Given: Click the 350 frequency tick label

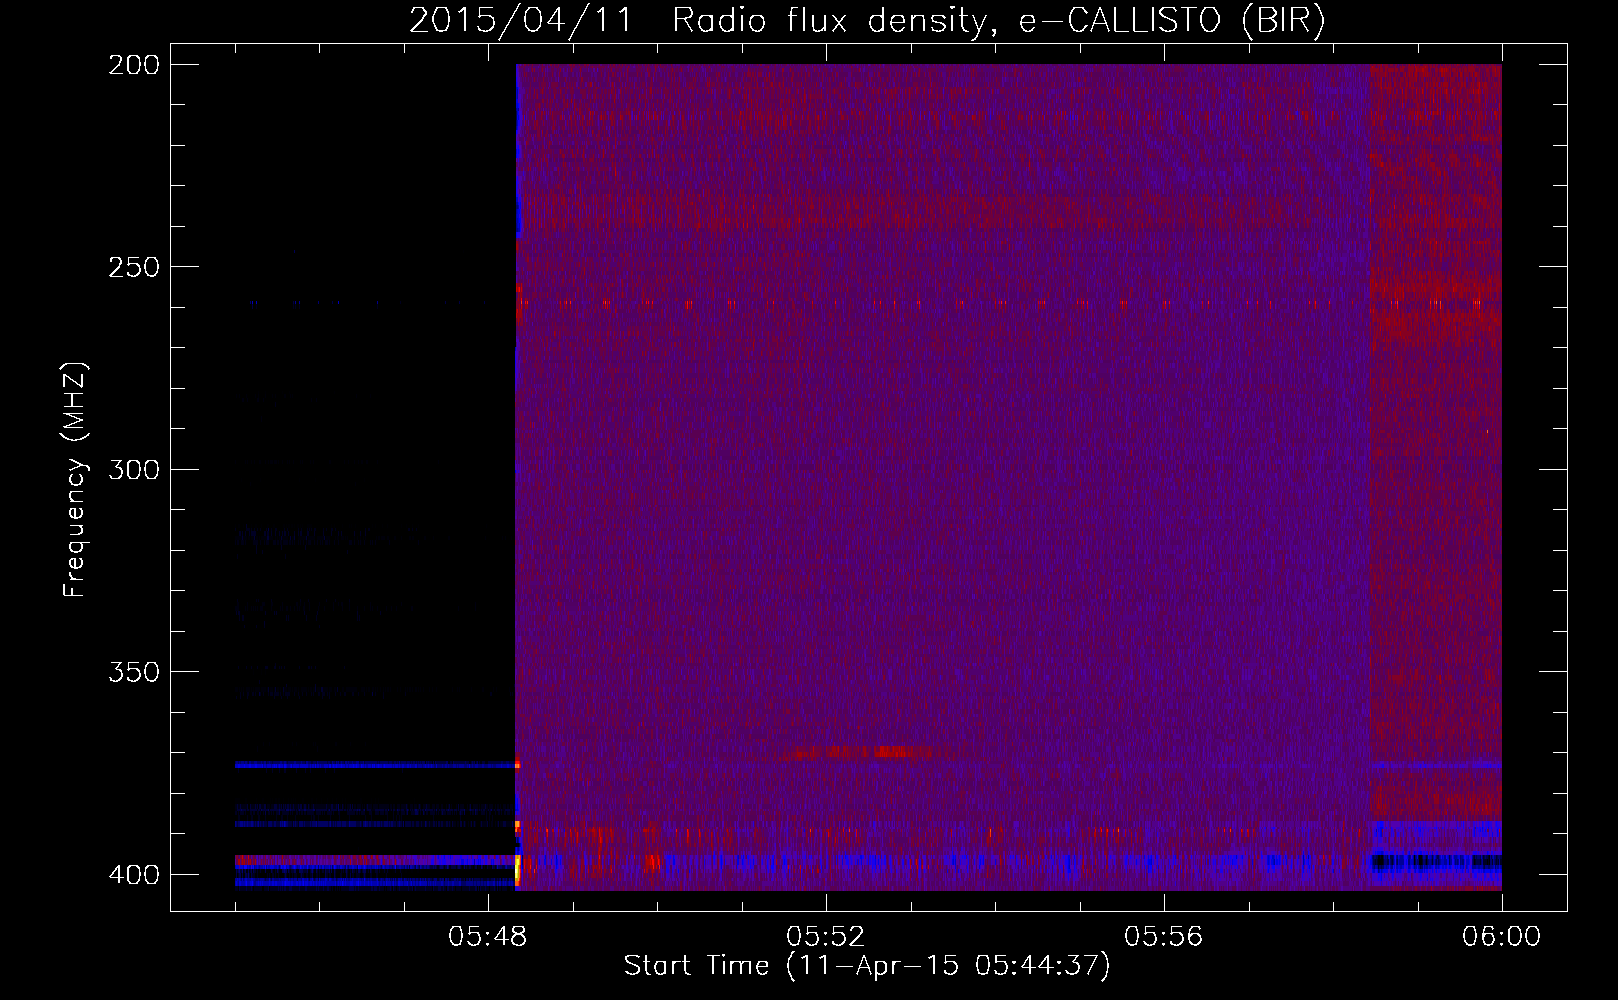Looking at the screenshot, I should point(133,672).
